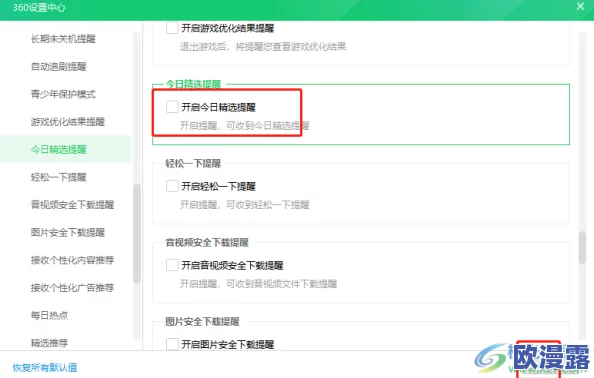Open 轻松一下提醒 sidebar item
Viewport: 594px width, 378px height.
coord(59,177)
